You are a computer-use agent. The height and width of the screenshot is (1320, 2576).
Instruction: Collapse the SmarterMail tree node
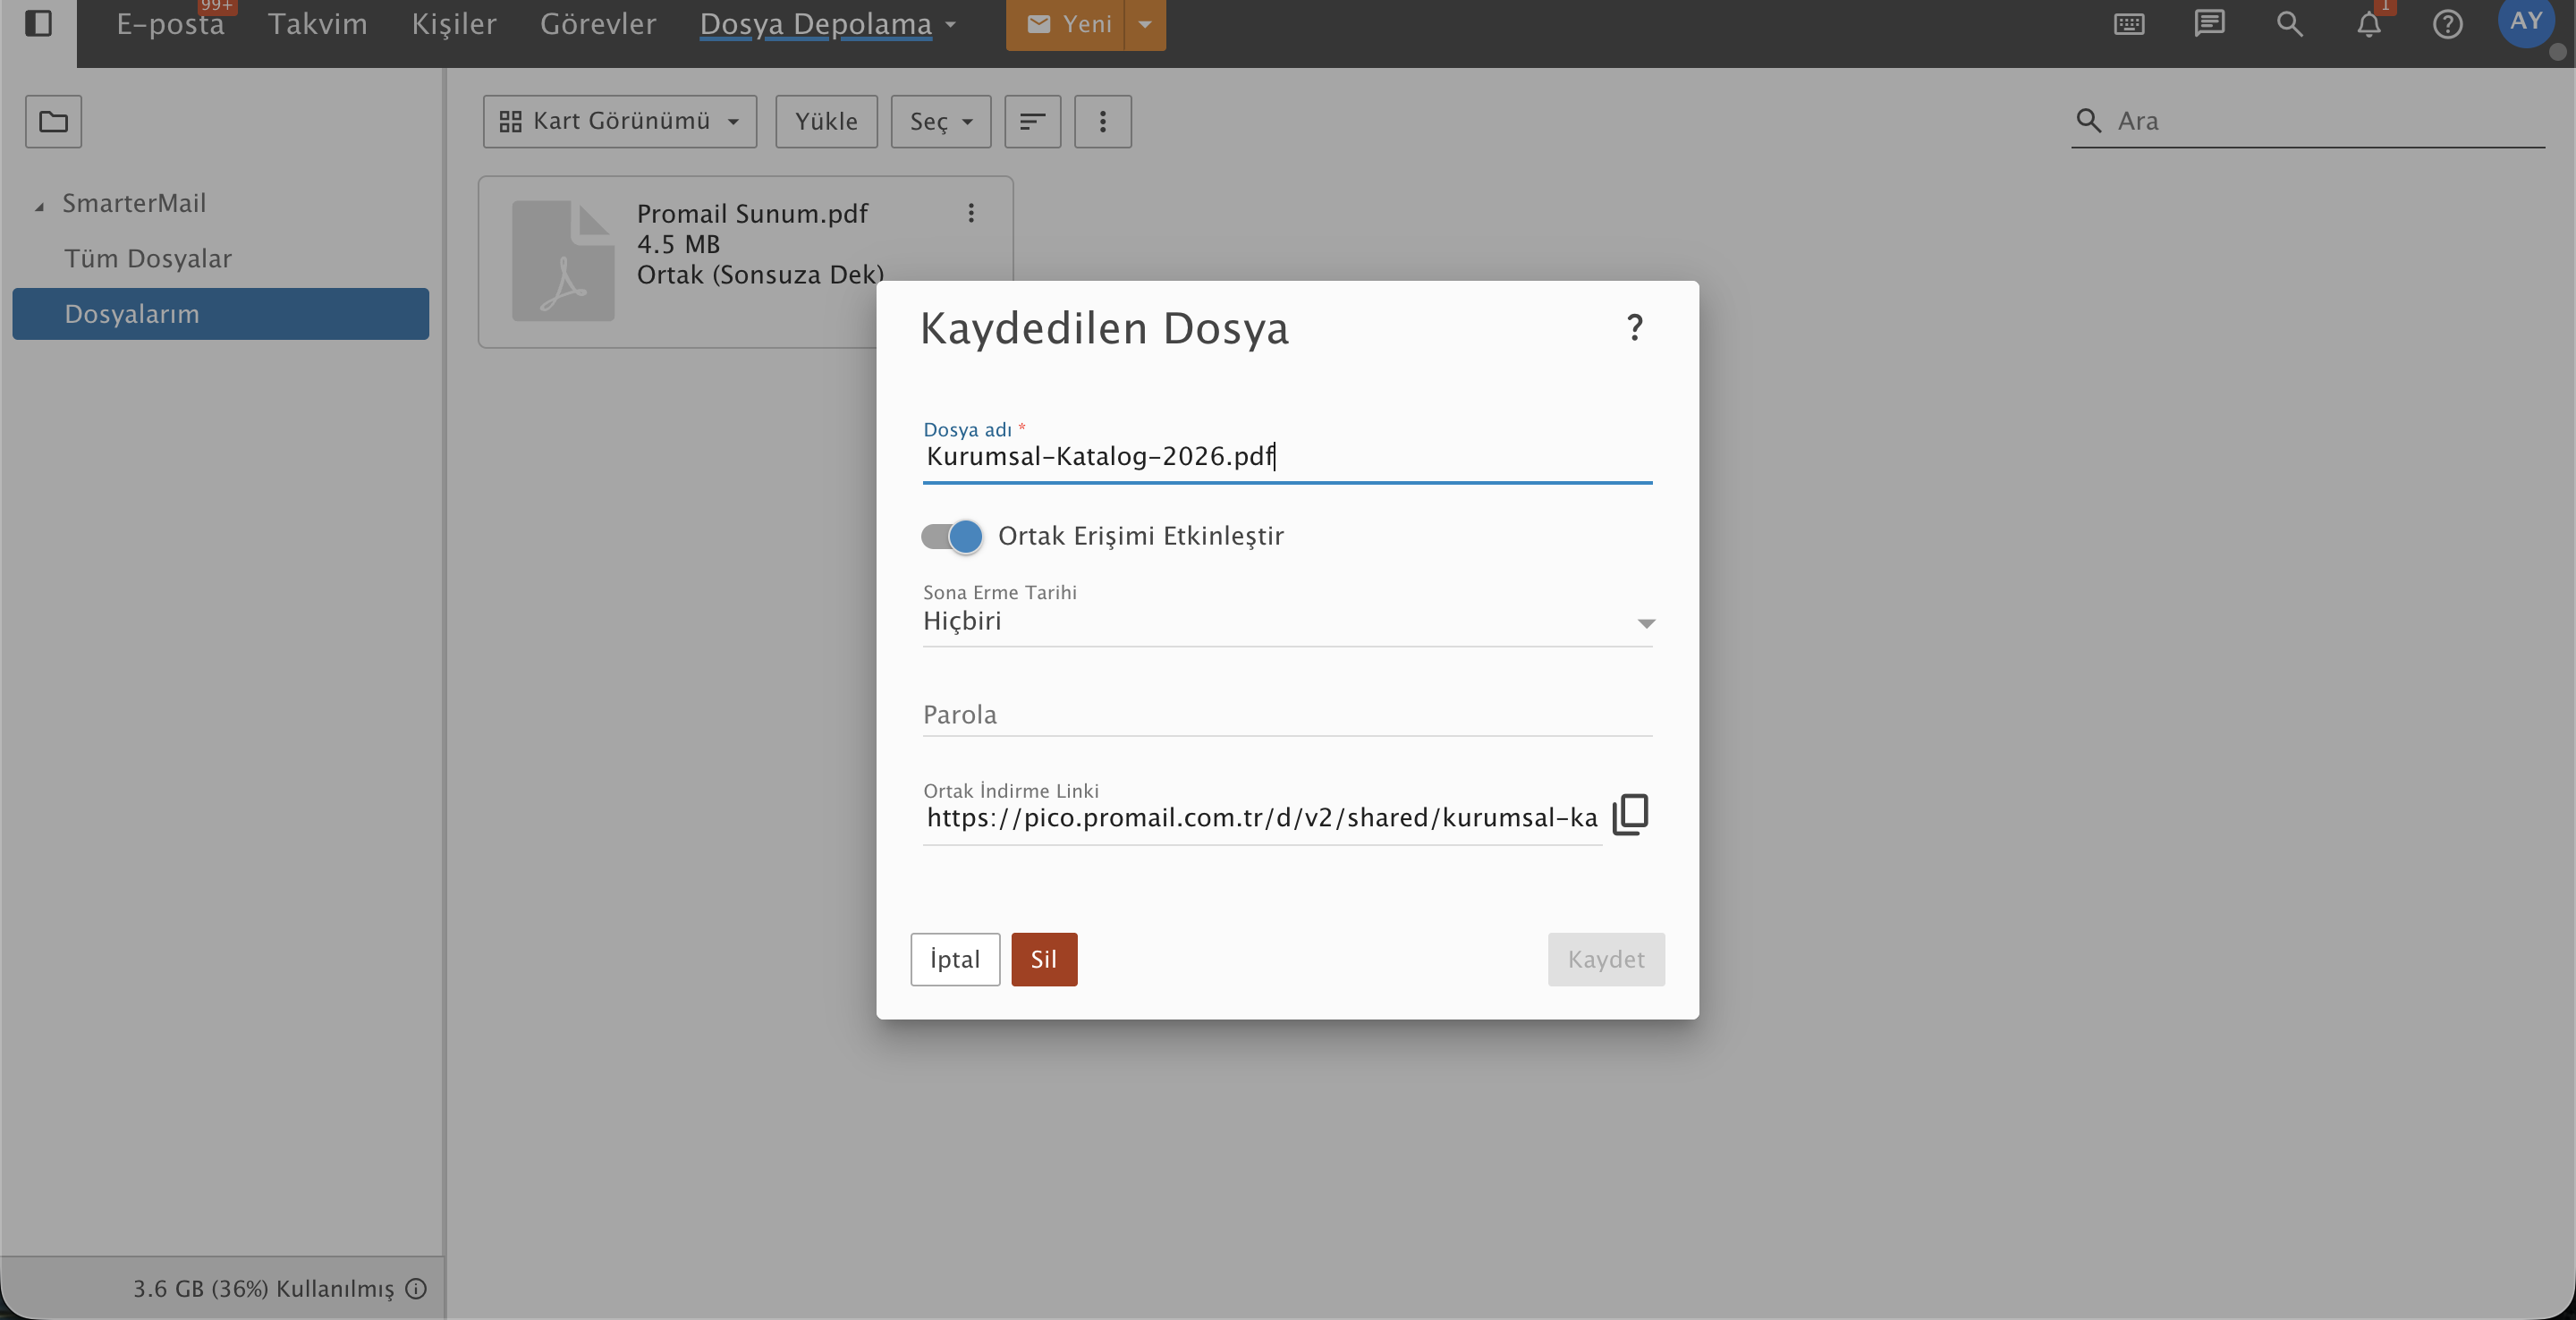[x=39, y=207]
